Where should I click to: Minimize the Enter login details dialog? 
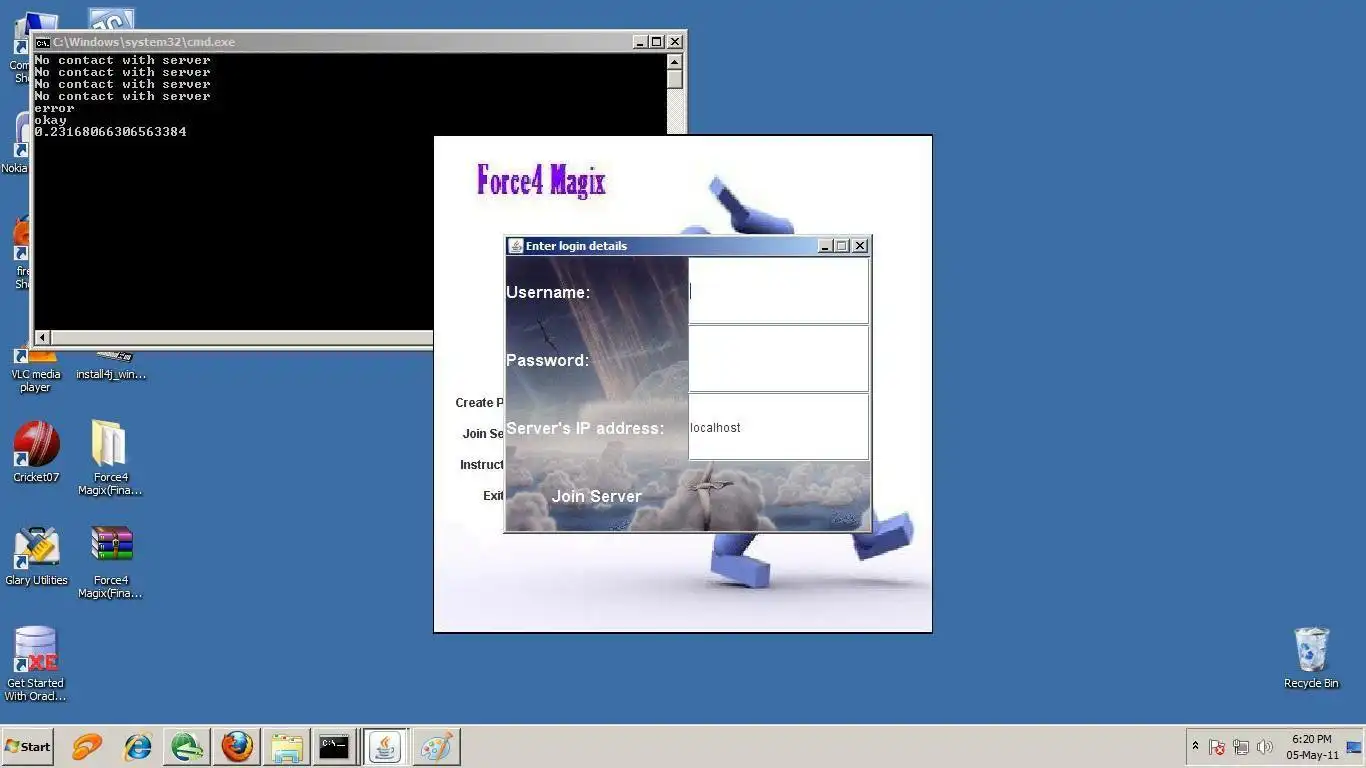[825, 246]
